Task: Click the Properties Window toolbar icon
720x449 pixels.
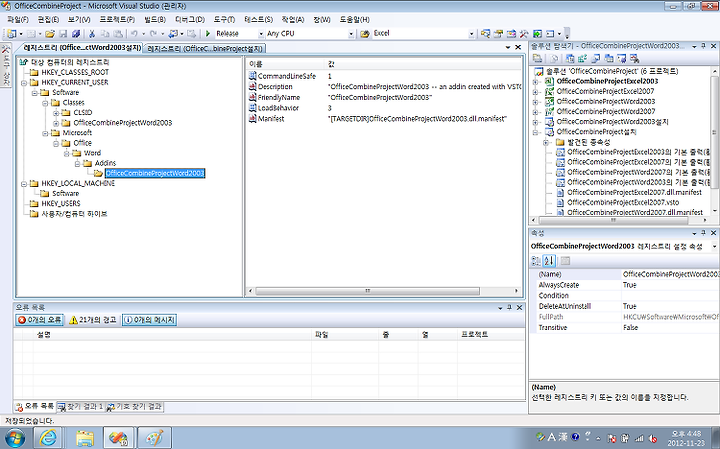Action: [x=498, y=34]
